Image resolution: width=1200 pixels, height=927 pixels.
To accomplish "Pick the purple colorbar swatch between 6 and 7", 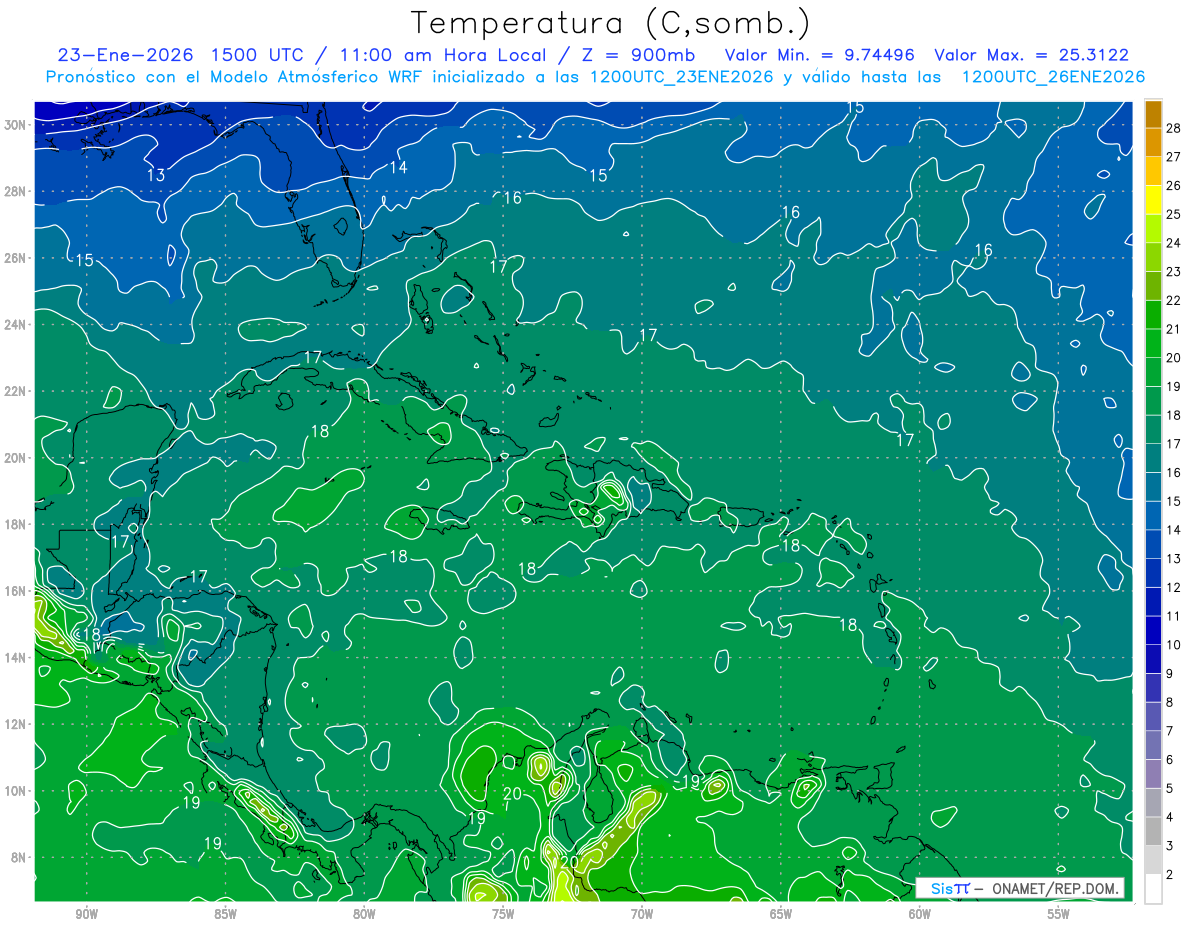I will 1153,745.
